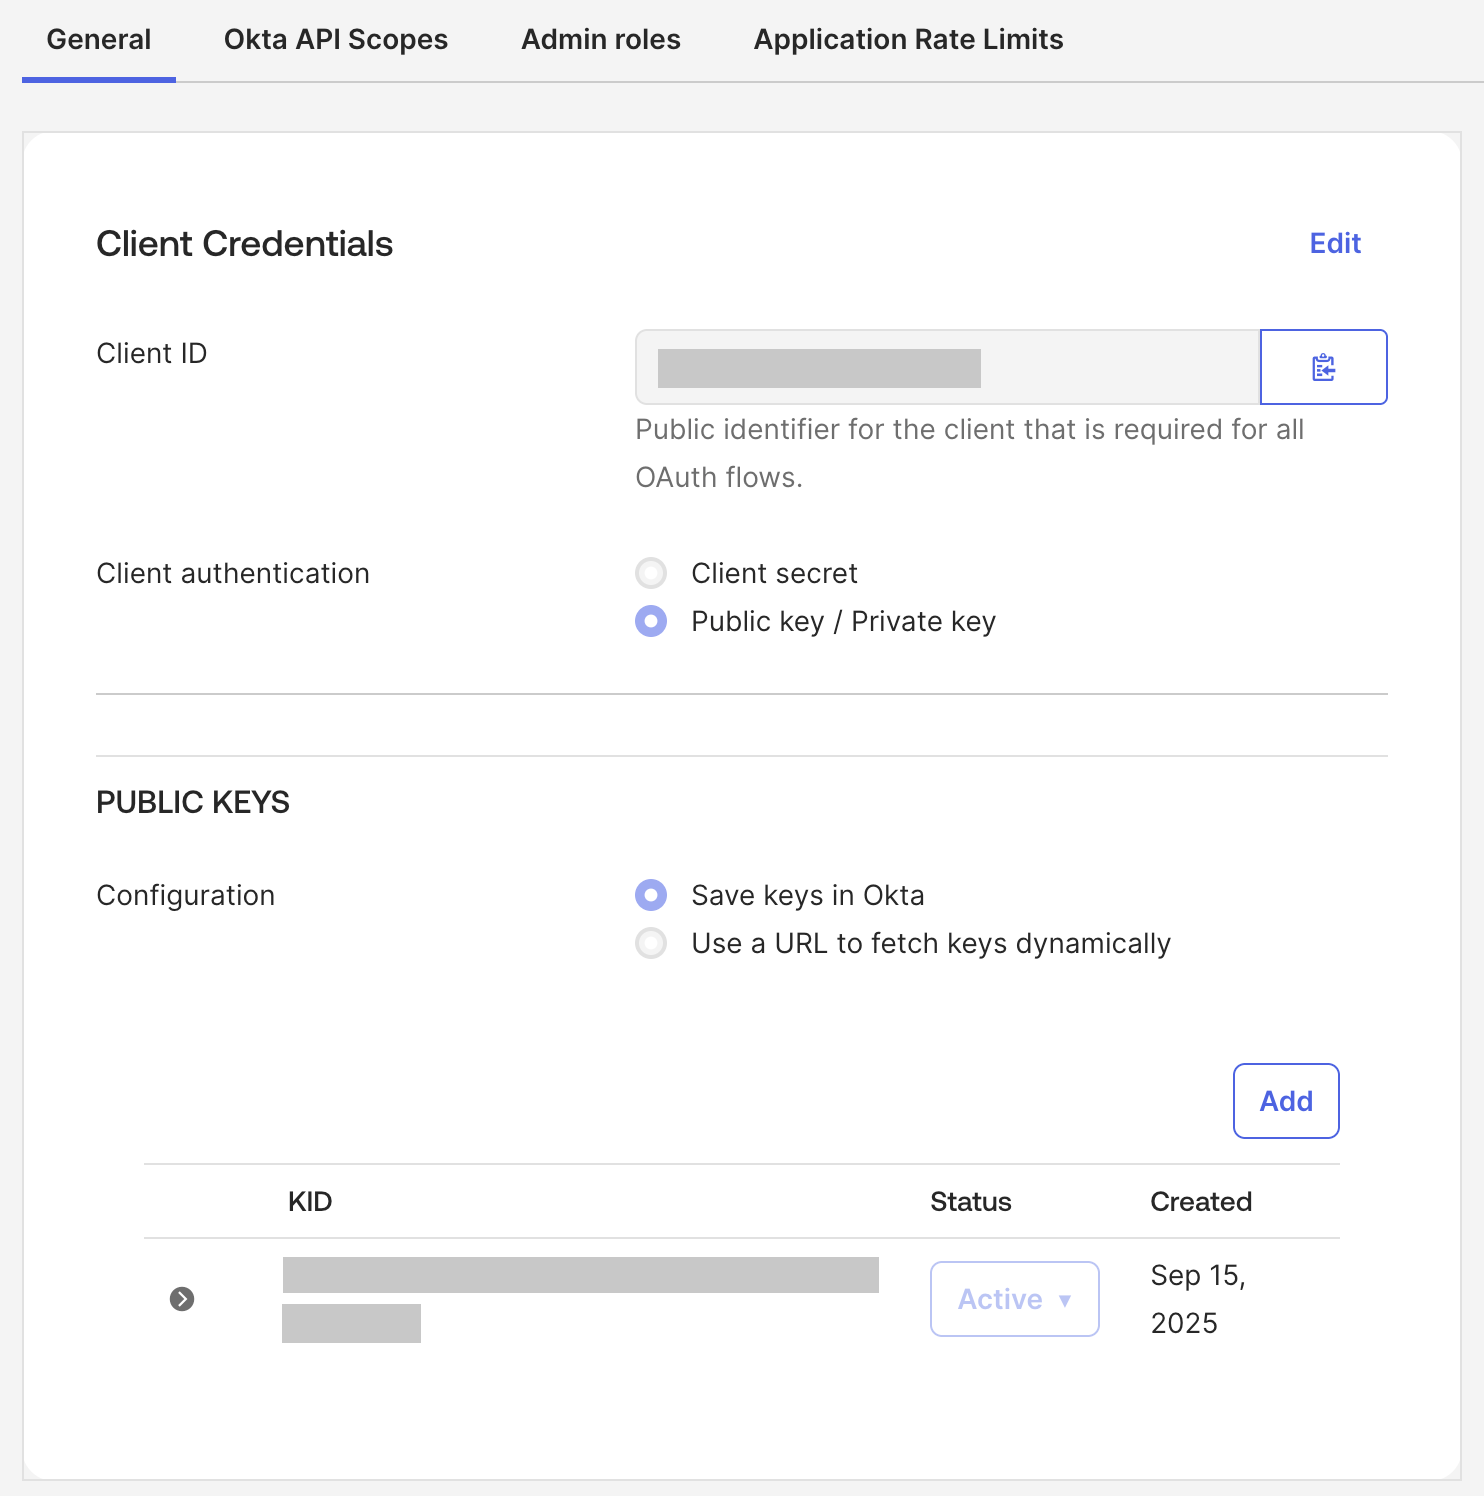
Task: Click the Client ID label
Action: point(152,353)
